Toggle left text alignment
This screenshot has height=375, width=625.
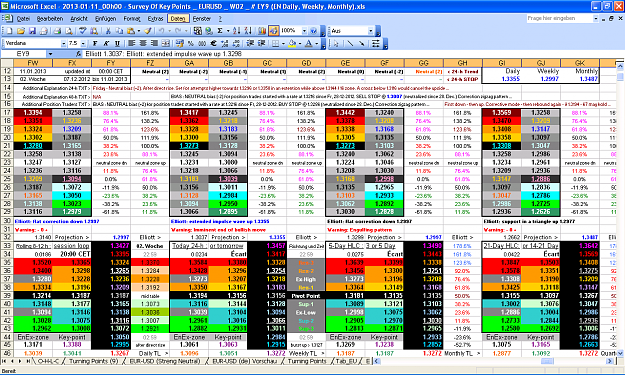pos(132,43)
